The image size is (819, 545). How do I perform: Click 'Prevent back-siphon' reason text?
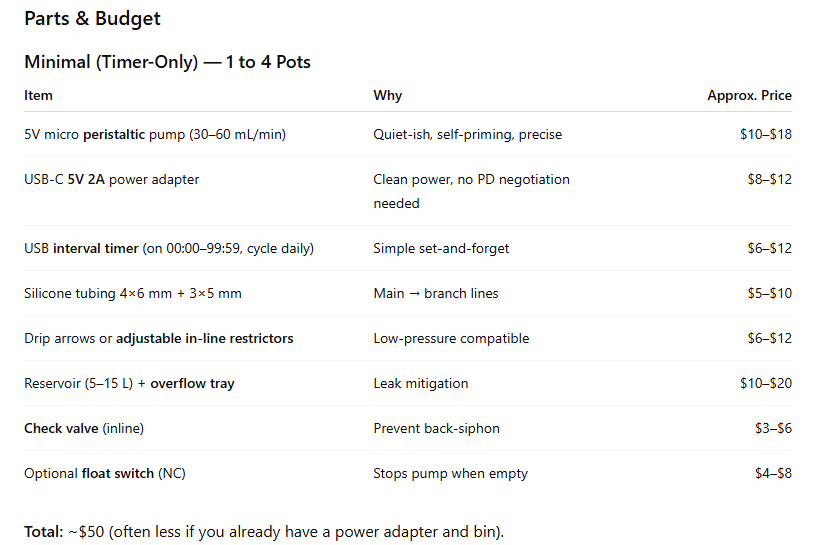point(436,428)
